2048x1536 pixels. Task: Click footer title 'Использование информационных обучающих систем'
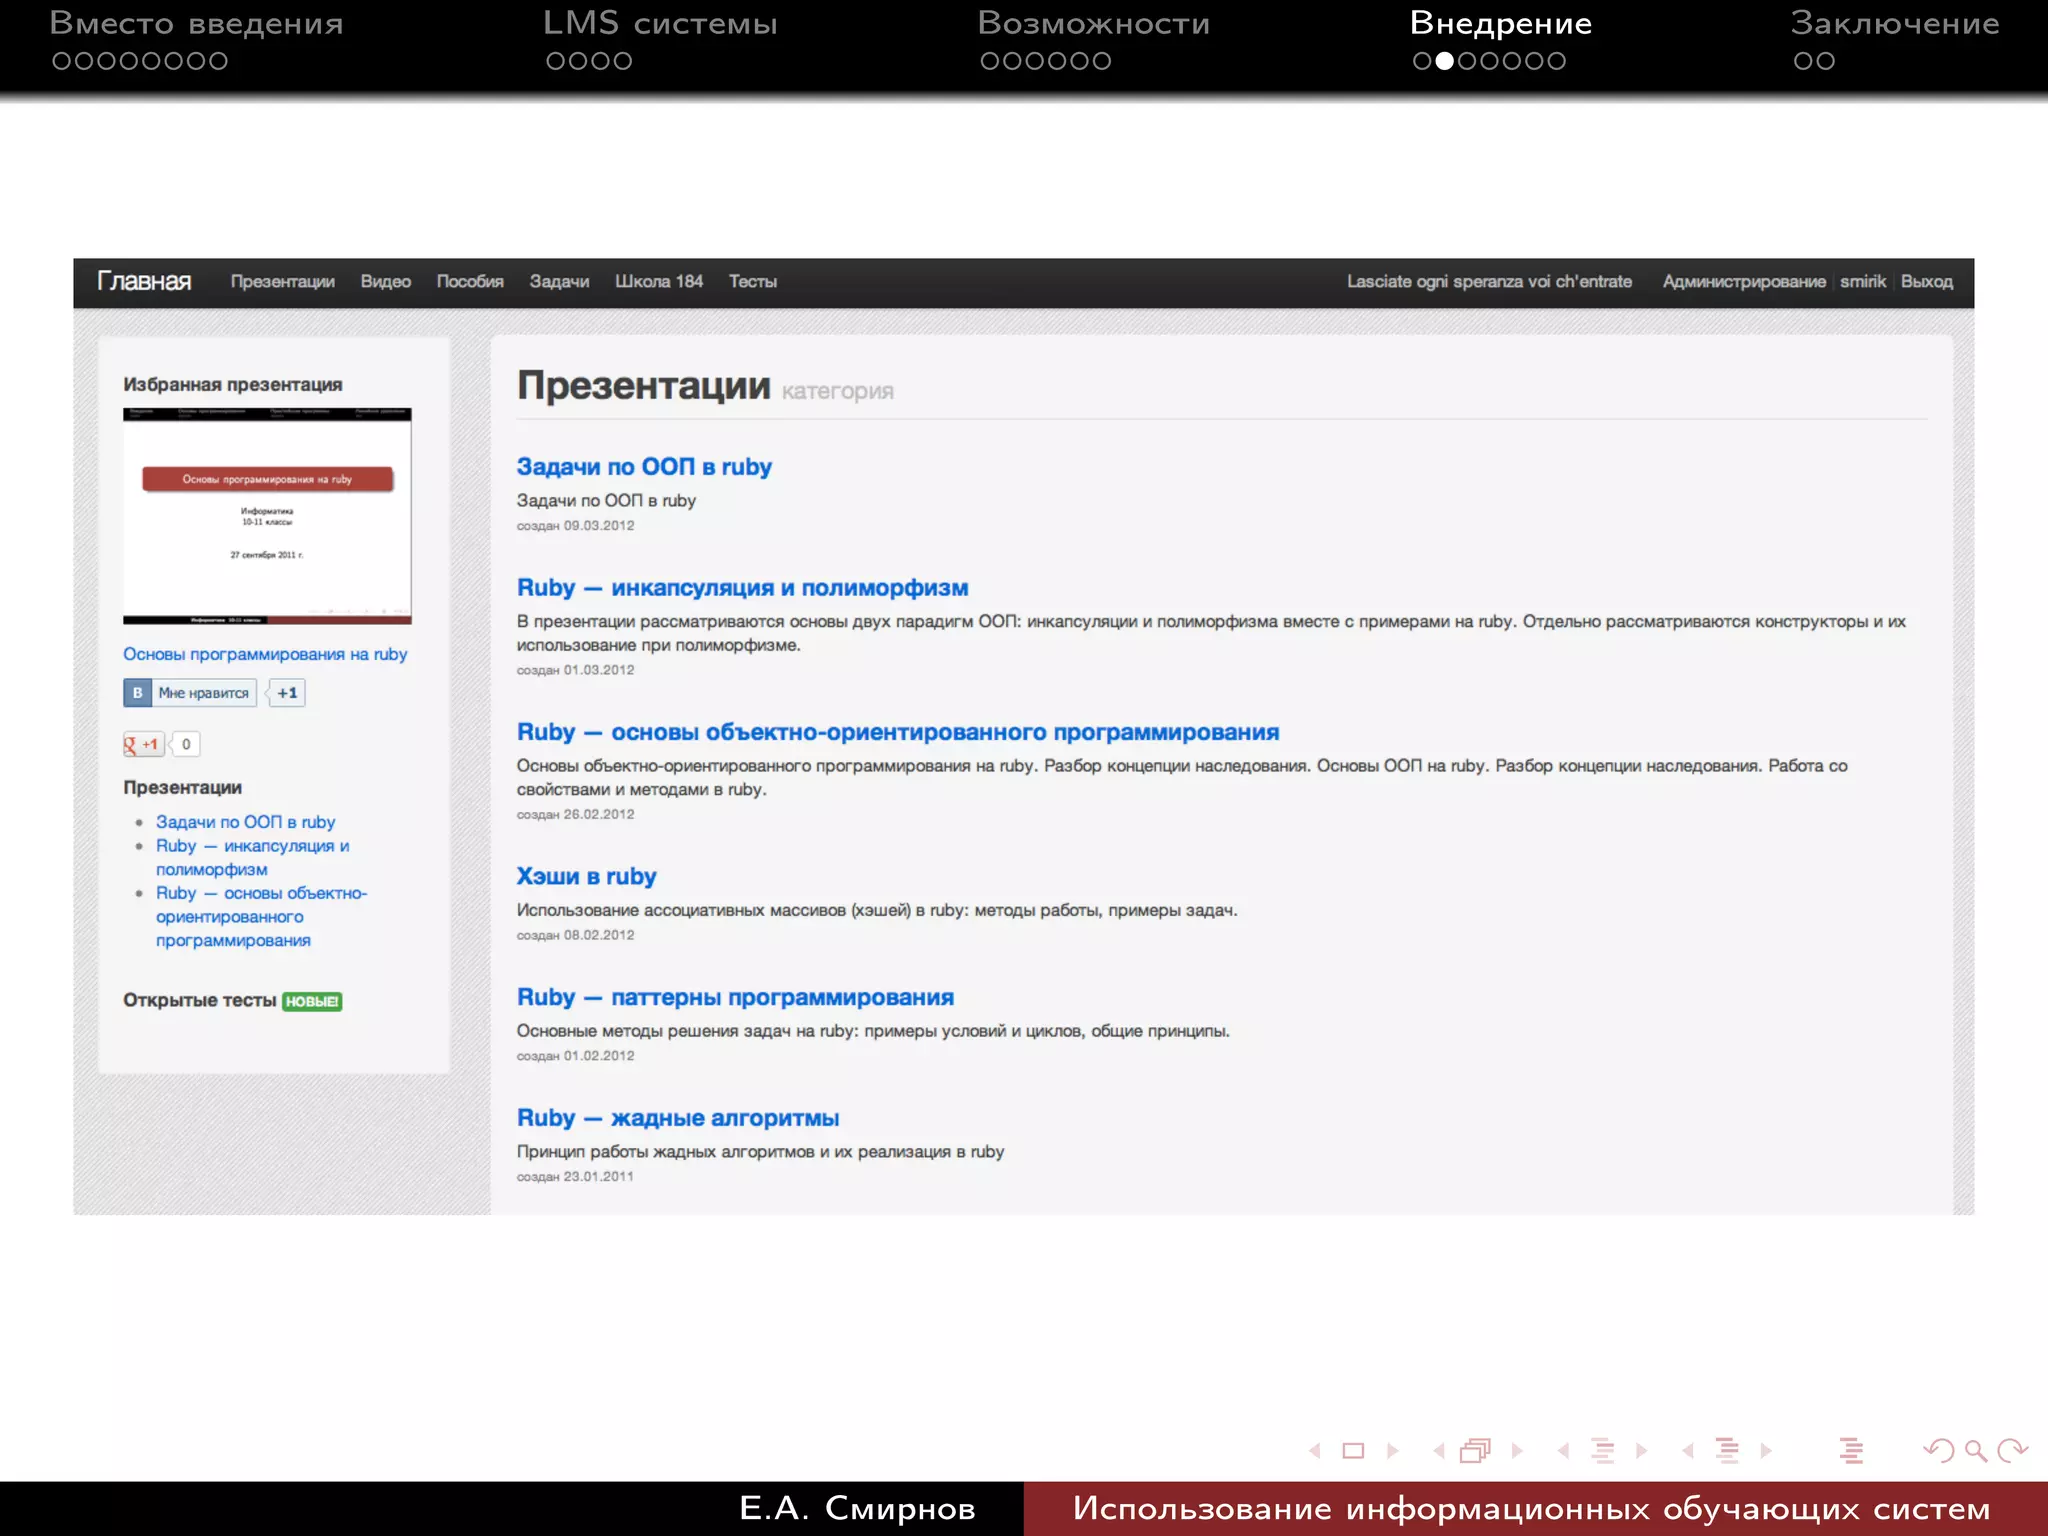pos(1531,1508)
